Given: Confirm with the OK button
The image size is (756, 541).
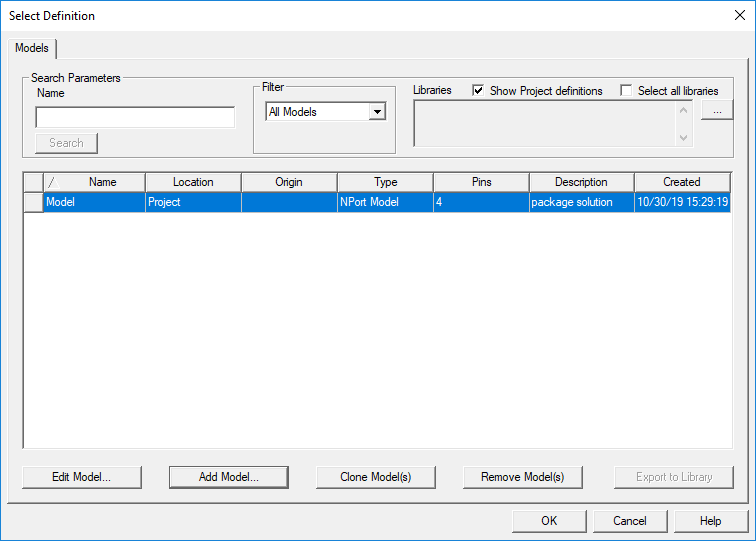Looking at the screenshot, I should tap(549, 521).
